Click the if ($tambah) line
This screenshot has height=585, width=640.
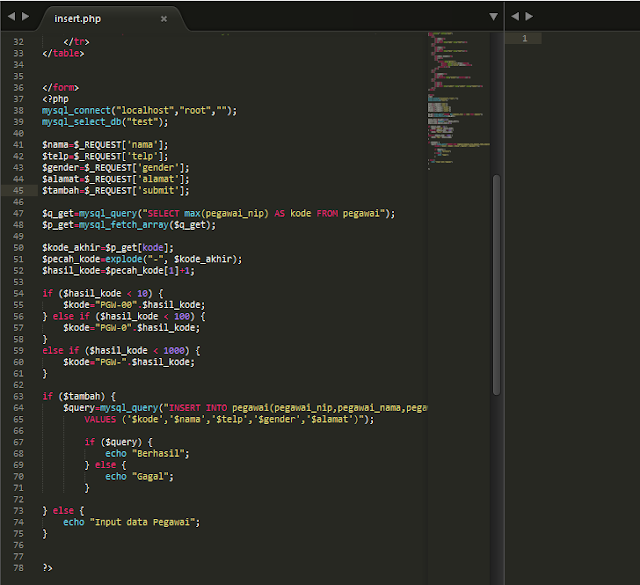79,396
